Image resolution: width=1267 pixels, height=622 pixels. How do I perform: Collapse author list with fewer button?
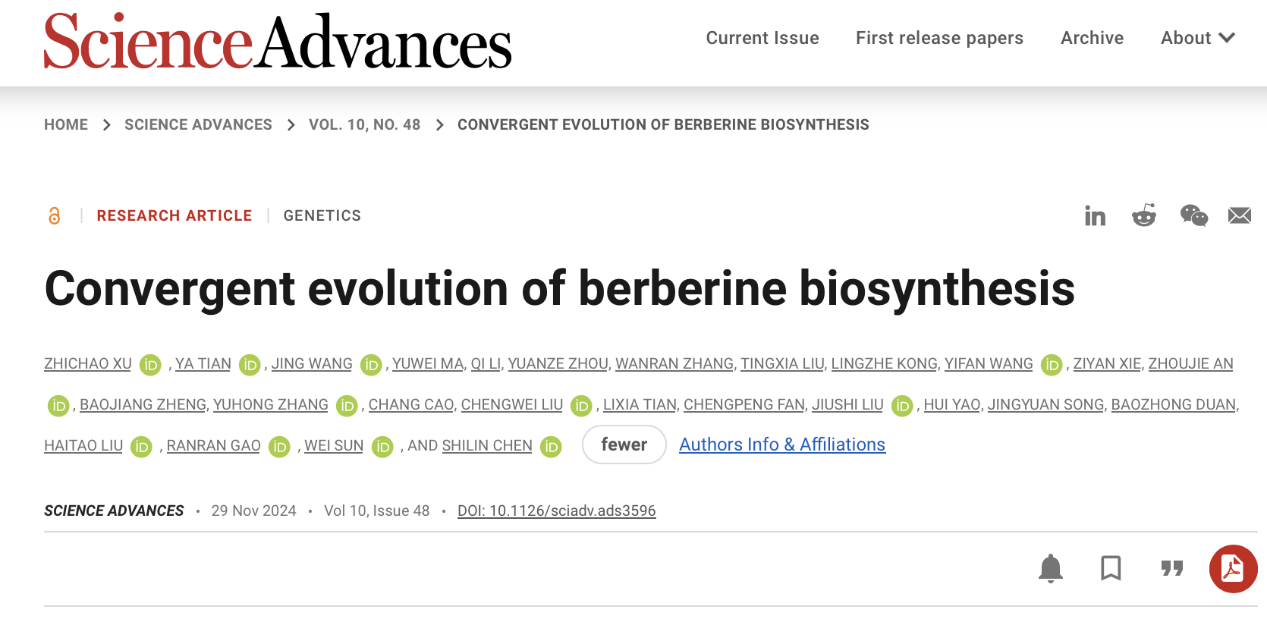[624, 445]
